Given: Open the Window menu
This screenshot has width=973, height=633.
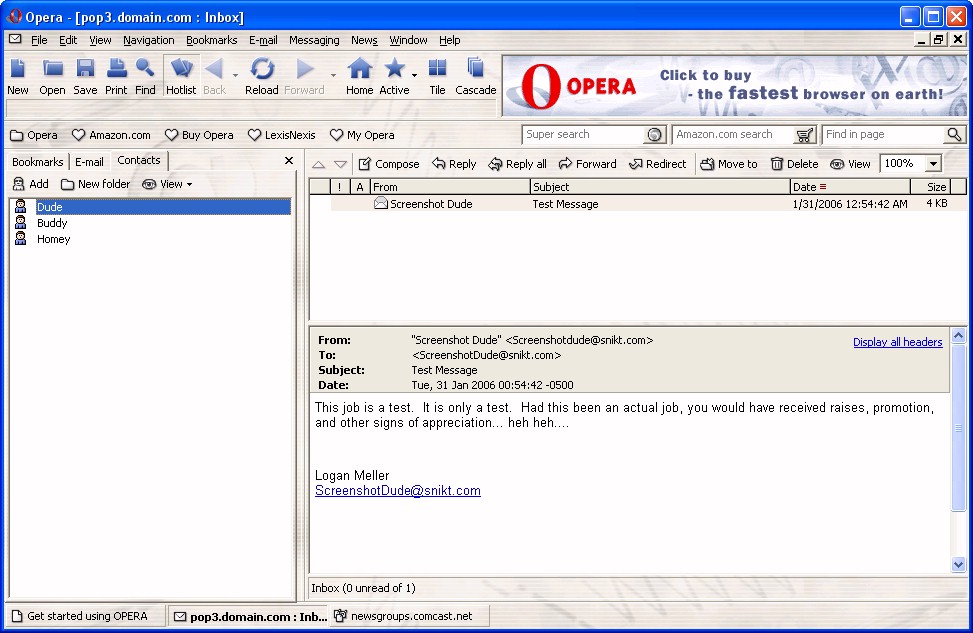Looking at the screenshot, I should click(x=408, y=40).
